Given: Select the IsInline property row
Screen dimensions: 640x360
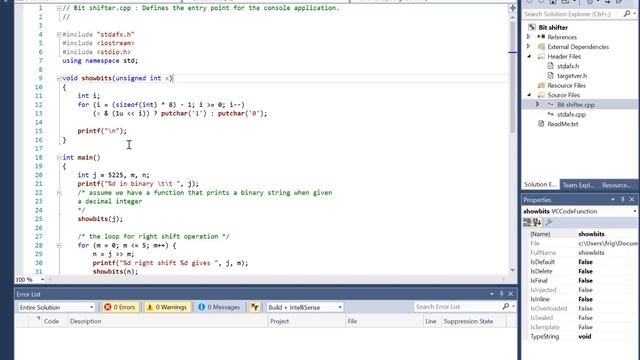Looking at the screenshot, I should pos(581,299).
